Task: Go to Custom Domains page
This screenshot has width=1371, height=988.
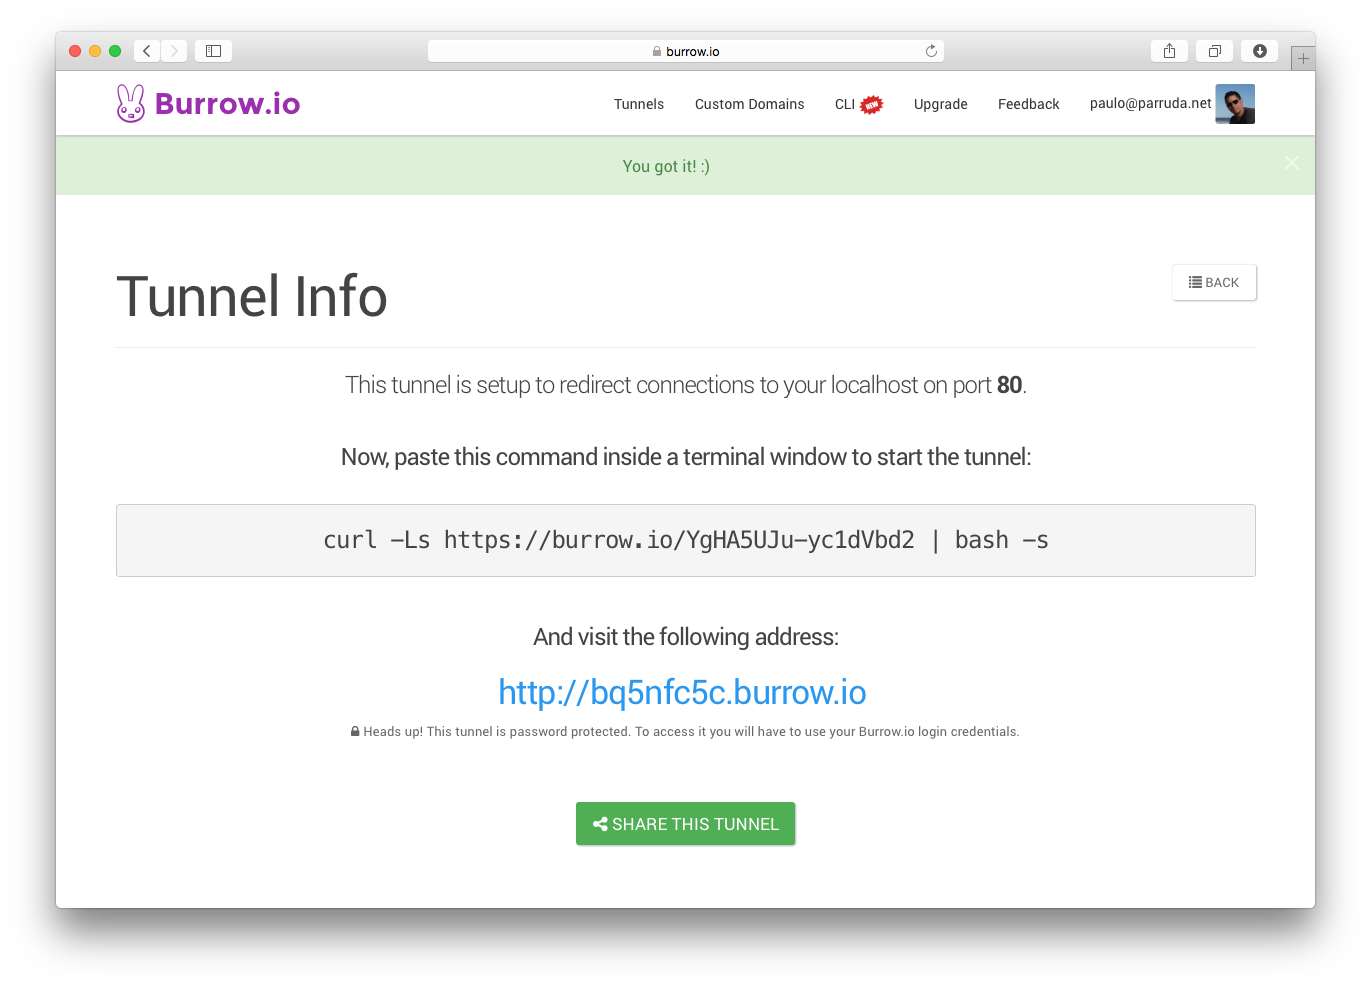Action: [x=749, y=104]
